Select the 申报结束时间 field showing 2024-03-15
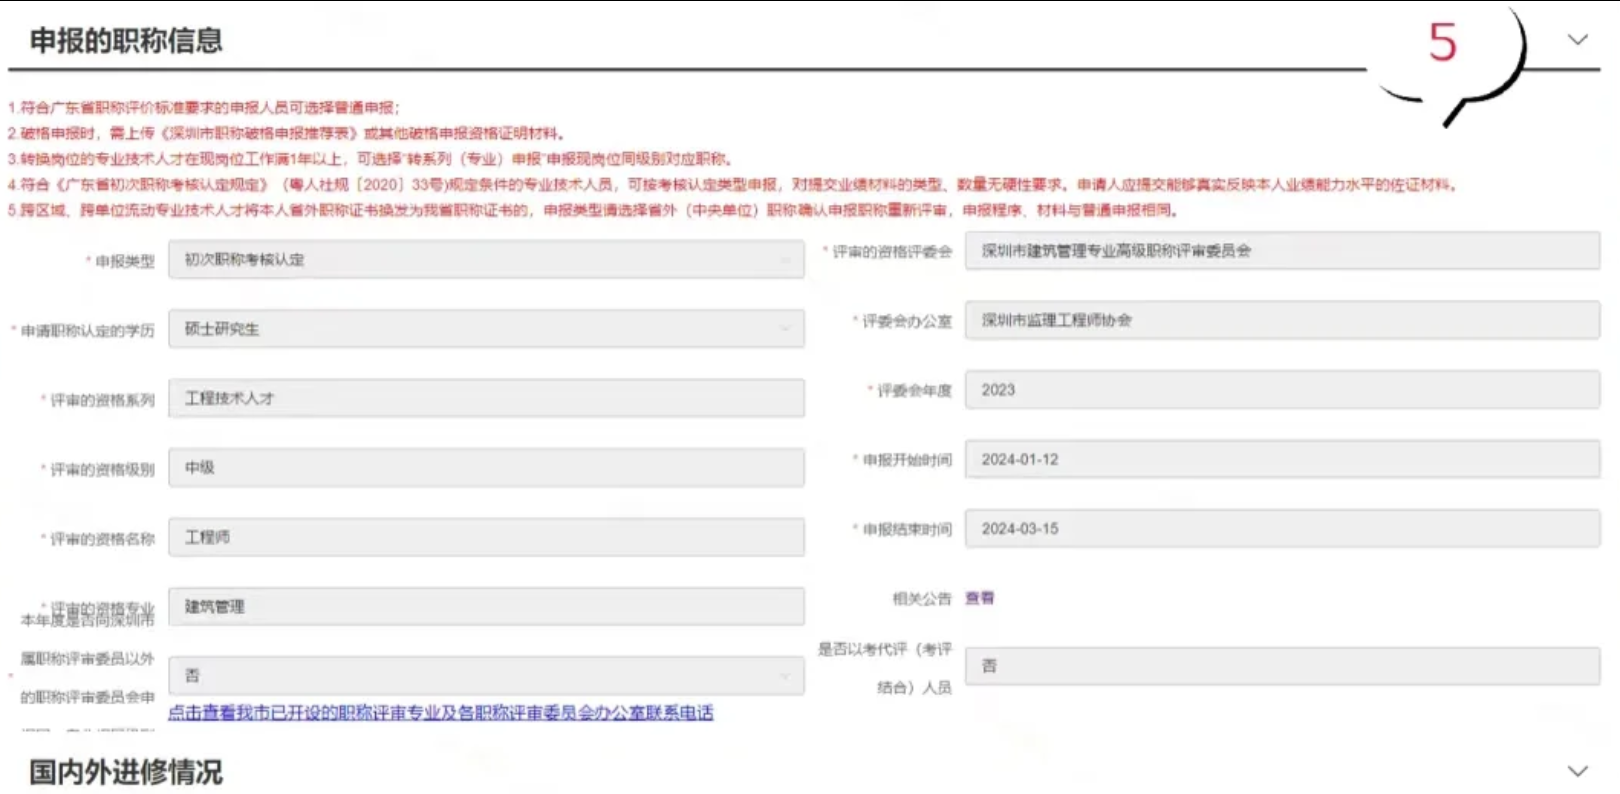 click(1281, 529)
